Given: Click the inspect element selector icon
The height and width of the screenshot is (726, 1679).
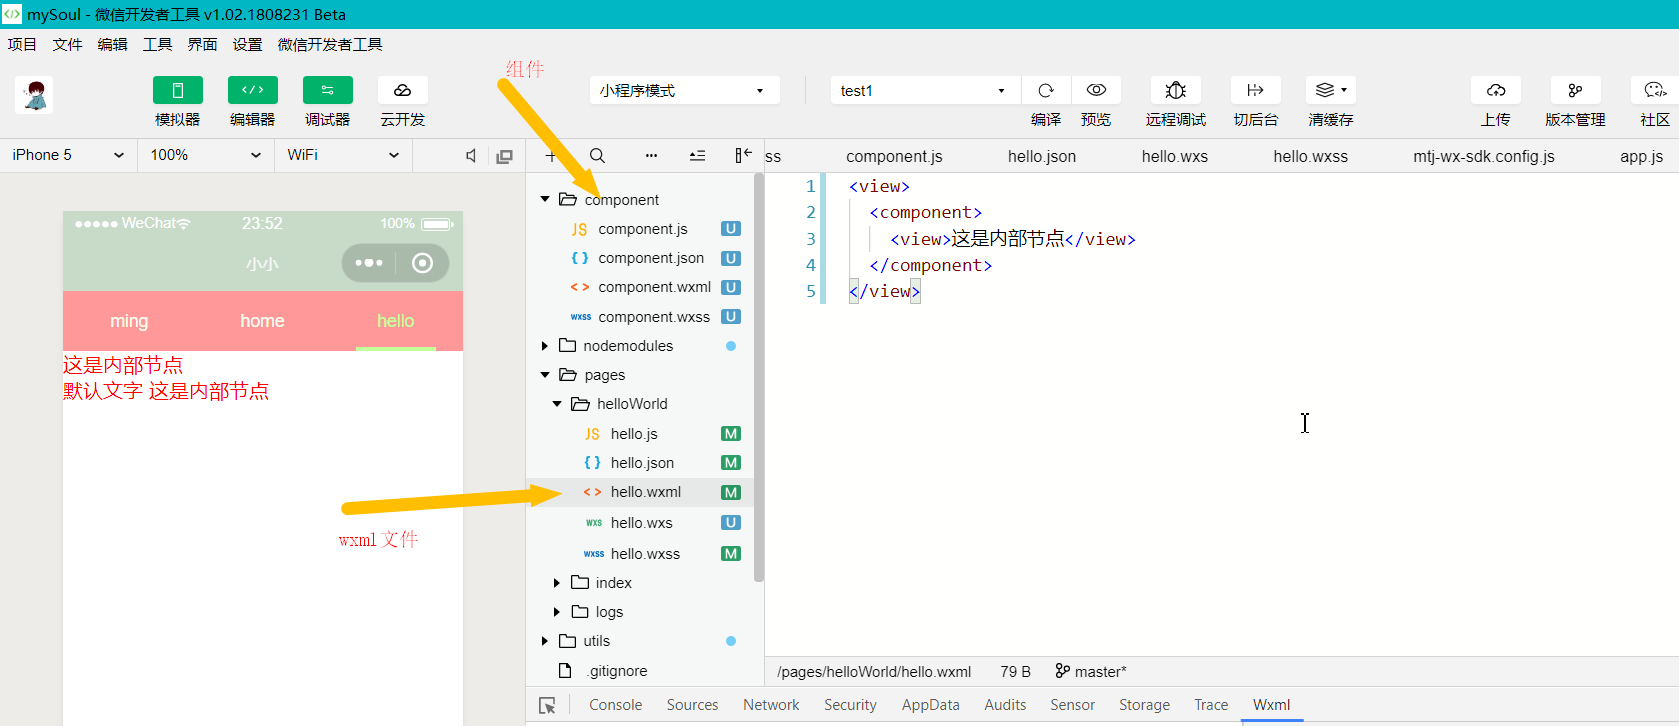Looking at the screenshot, I should [x=547, y=705].
